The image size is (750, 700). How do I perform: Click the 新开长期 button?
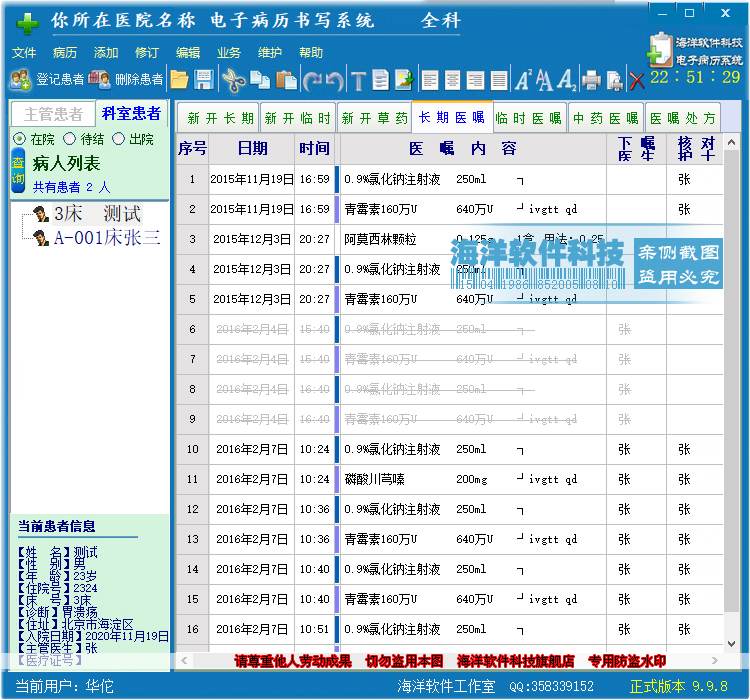coord(218,117)
